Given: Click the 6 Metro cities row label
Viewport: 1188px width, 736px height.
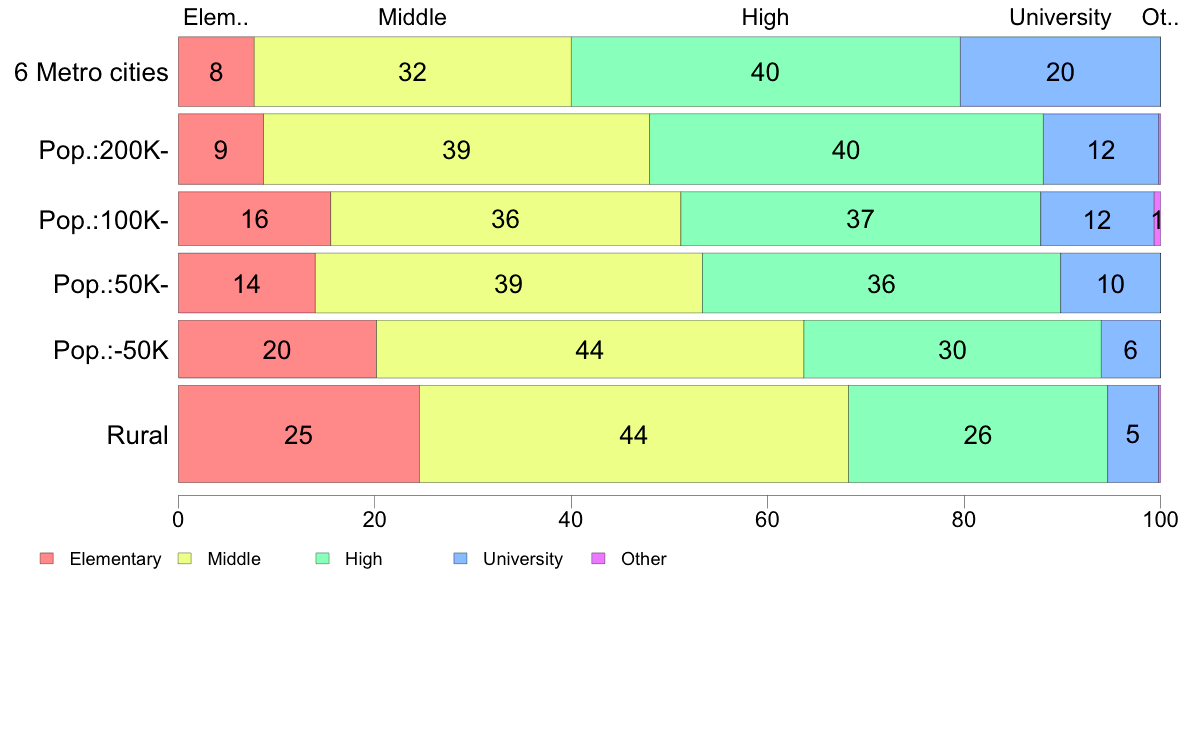Looking at the screenshot, I should [x=91, y=72].
